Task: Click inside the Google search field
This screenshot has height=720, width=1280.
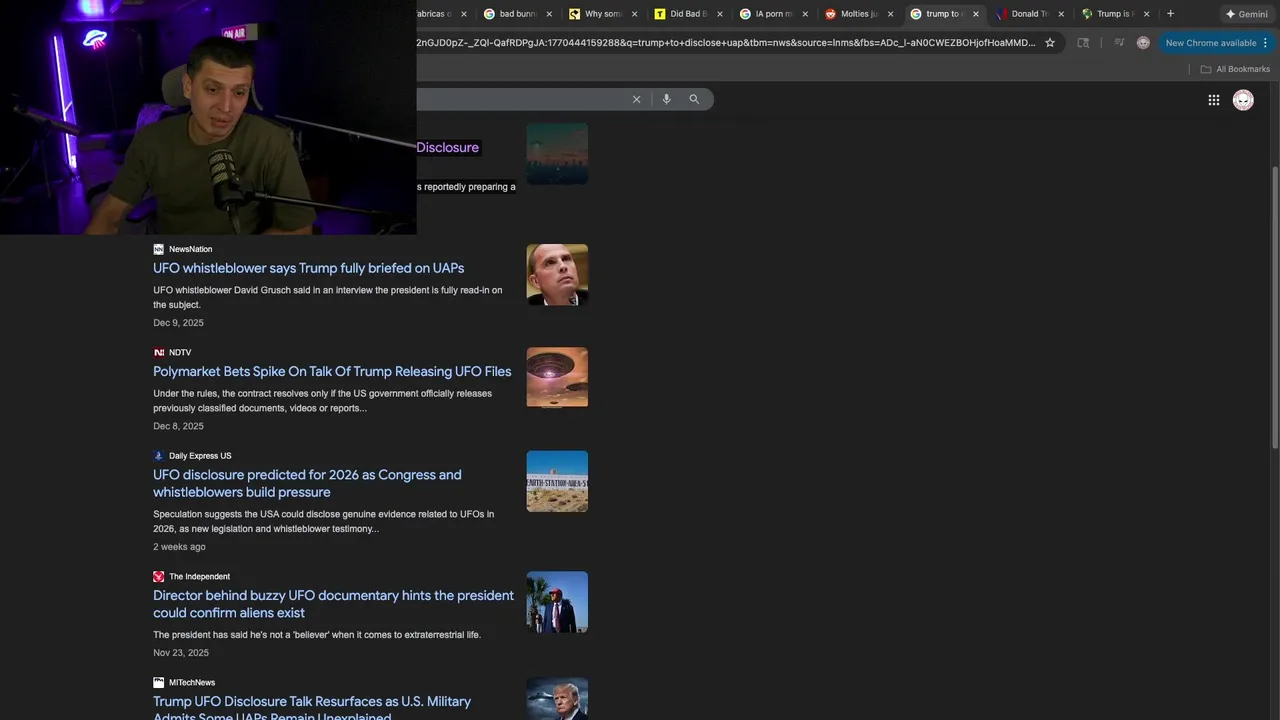Action: pyautogui.click(x=520, y=99)
